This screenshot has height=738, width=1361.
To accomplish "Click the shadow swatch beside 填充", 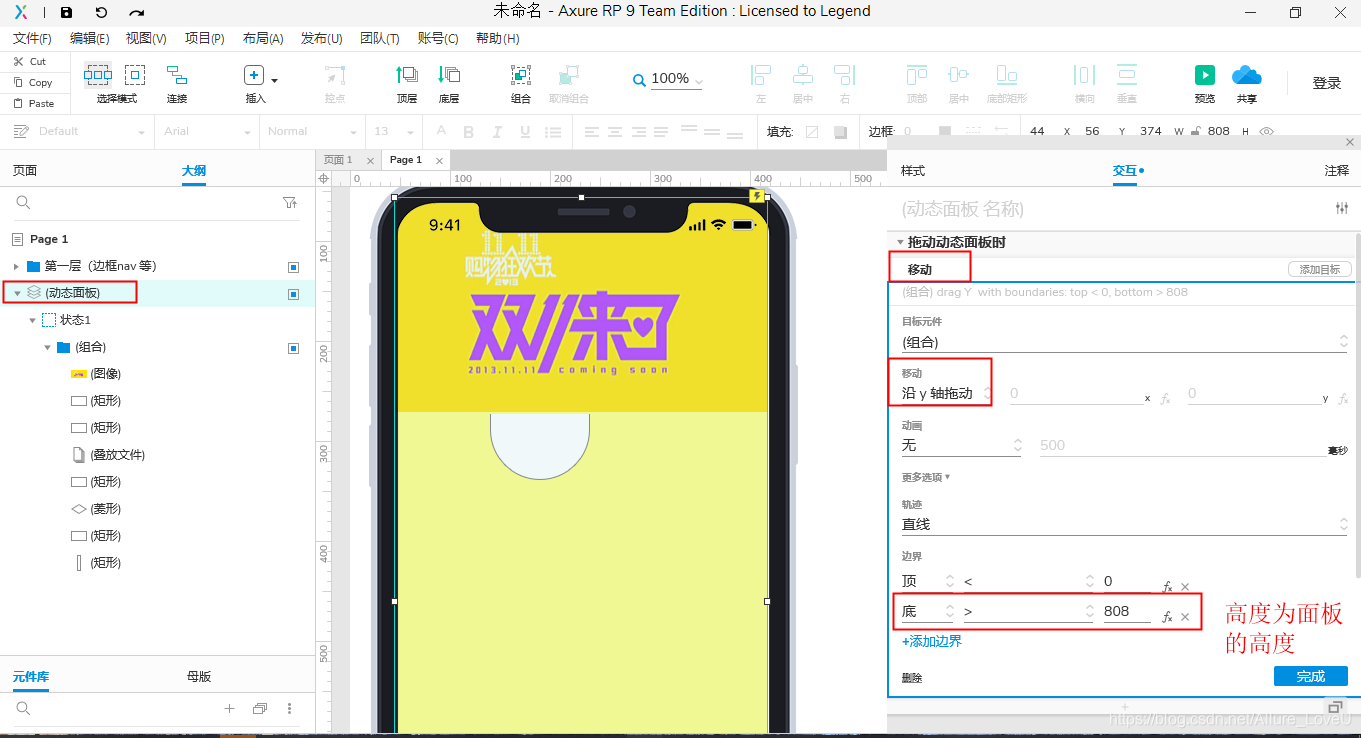I will coord(840,132).
